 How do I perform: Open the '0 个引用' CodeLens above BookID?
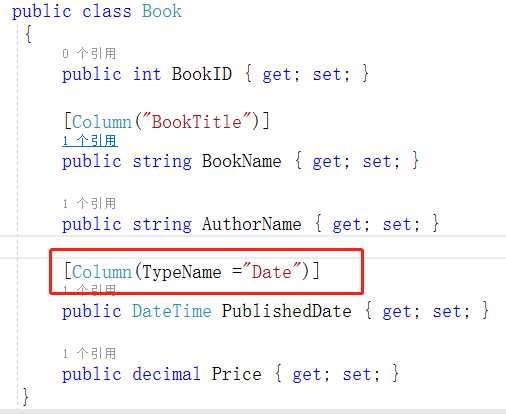click(x=89, y=53)
